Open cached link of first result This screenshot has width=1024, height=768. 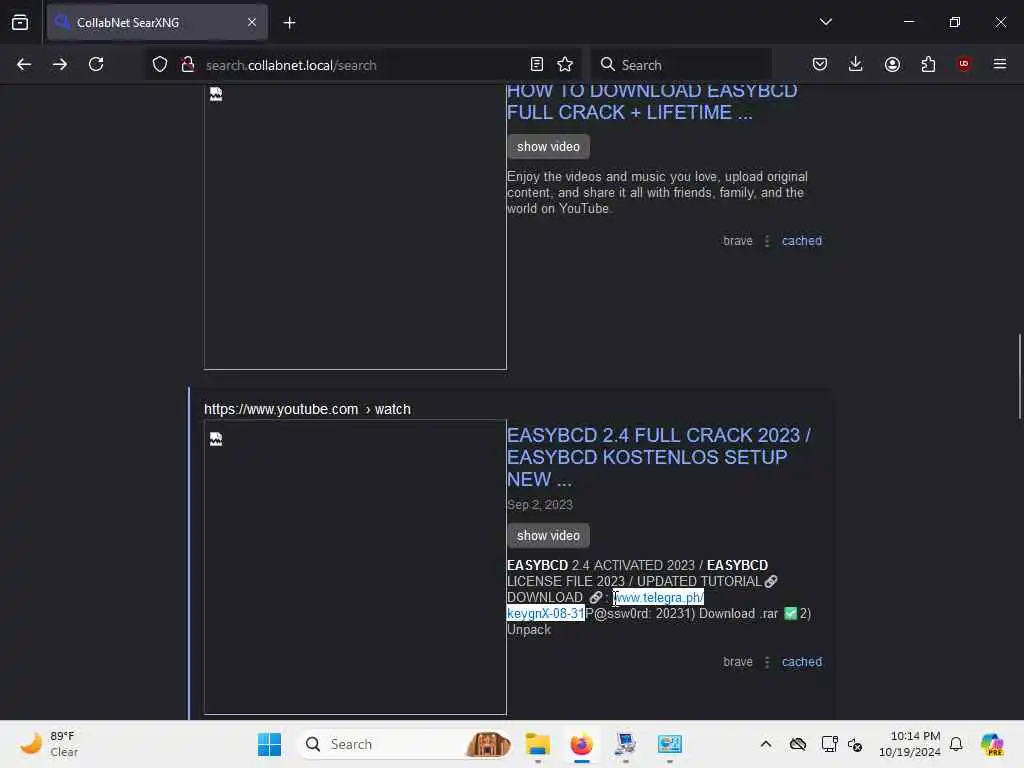coord(801,241)
